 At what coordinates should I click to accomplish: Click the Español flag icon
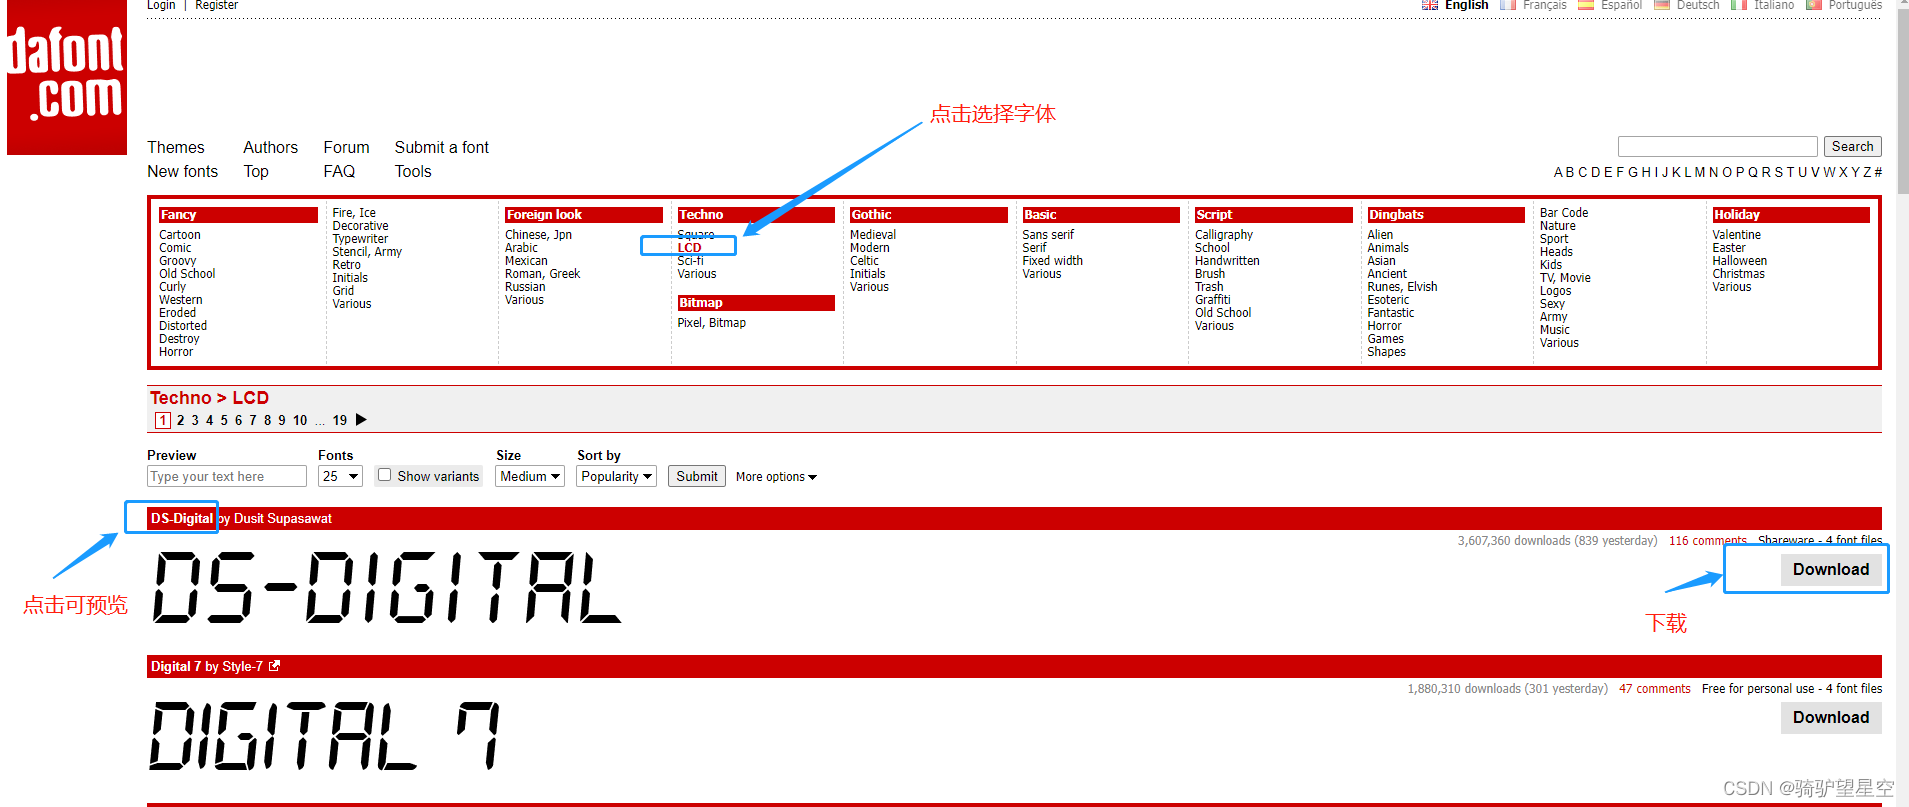pyautogui.click(x=1586, y=5)
